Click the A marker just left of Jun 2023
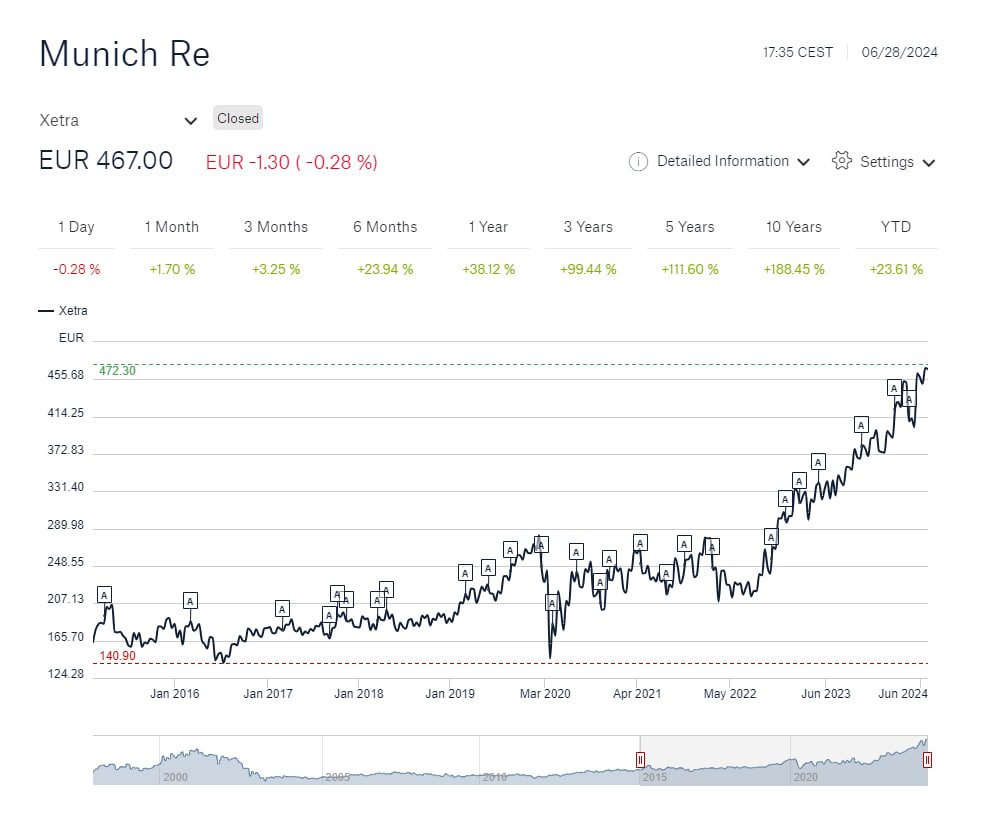This screenshot has height=822, width=1000. tap(818, 462)
